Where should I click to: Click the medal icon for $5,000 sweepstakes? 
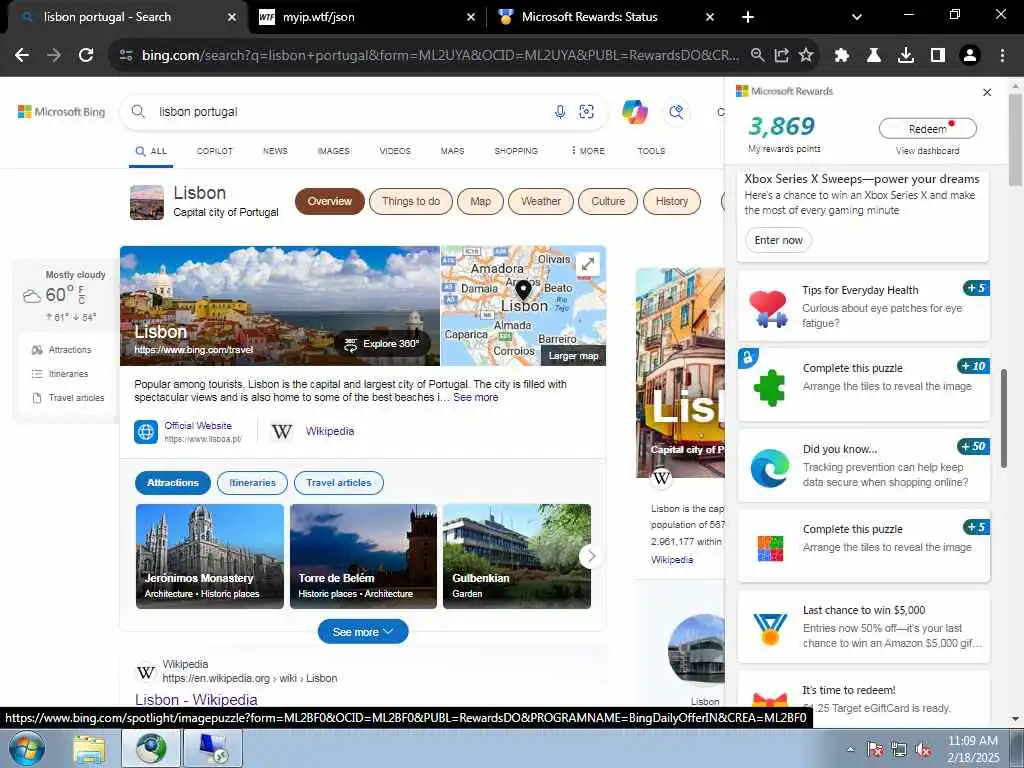click(769, 629)
